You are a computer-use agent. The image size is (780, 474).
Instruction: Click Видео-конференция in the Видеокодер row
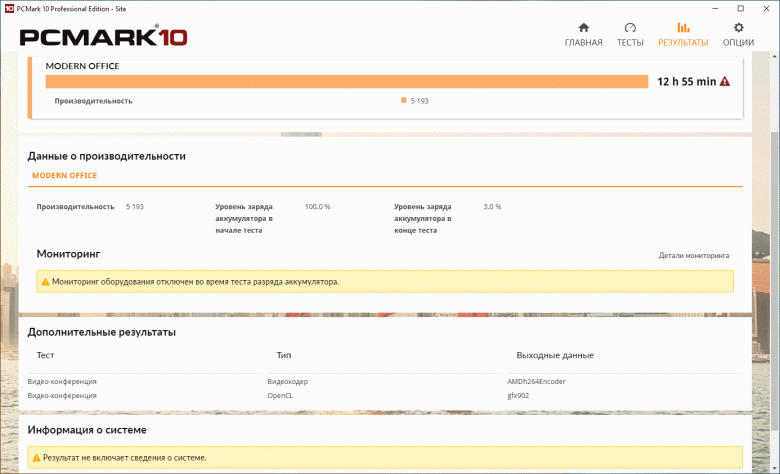[x=62, y=381]
